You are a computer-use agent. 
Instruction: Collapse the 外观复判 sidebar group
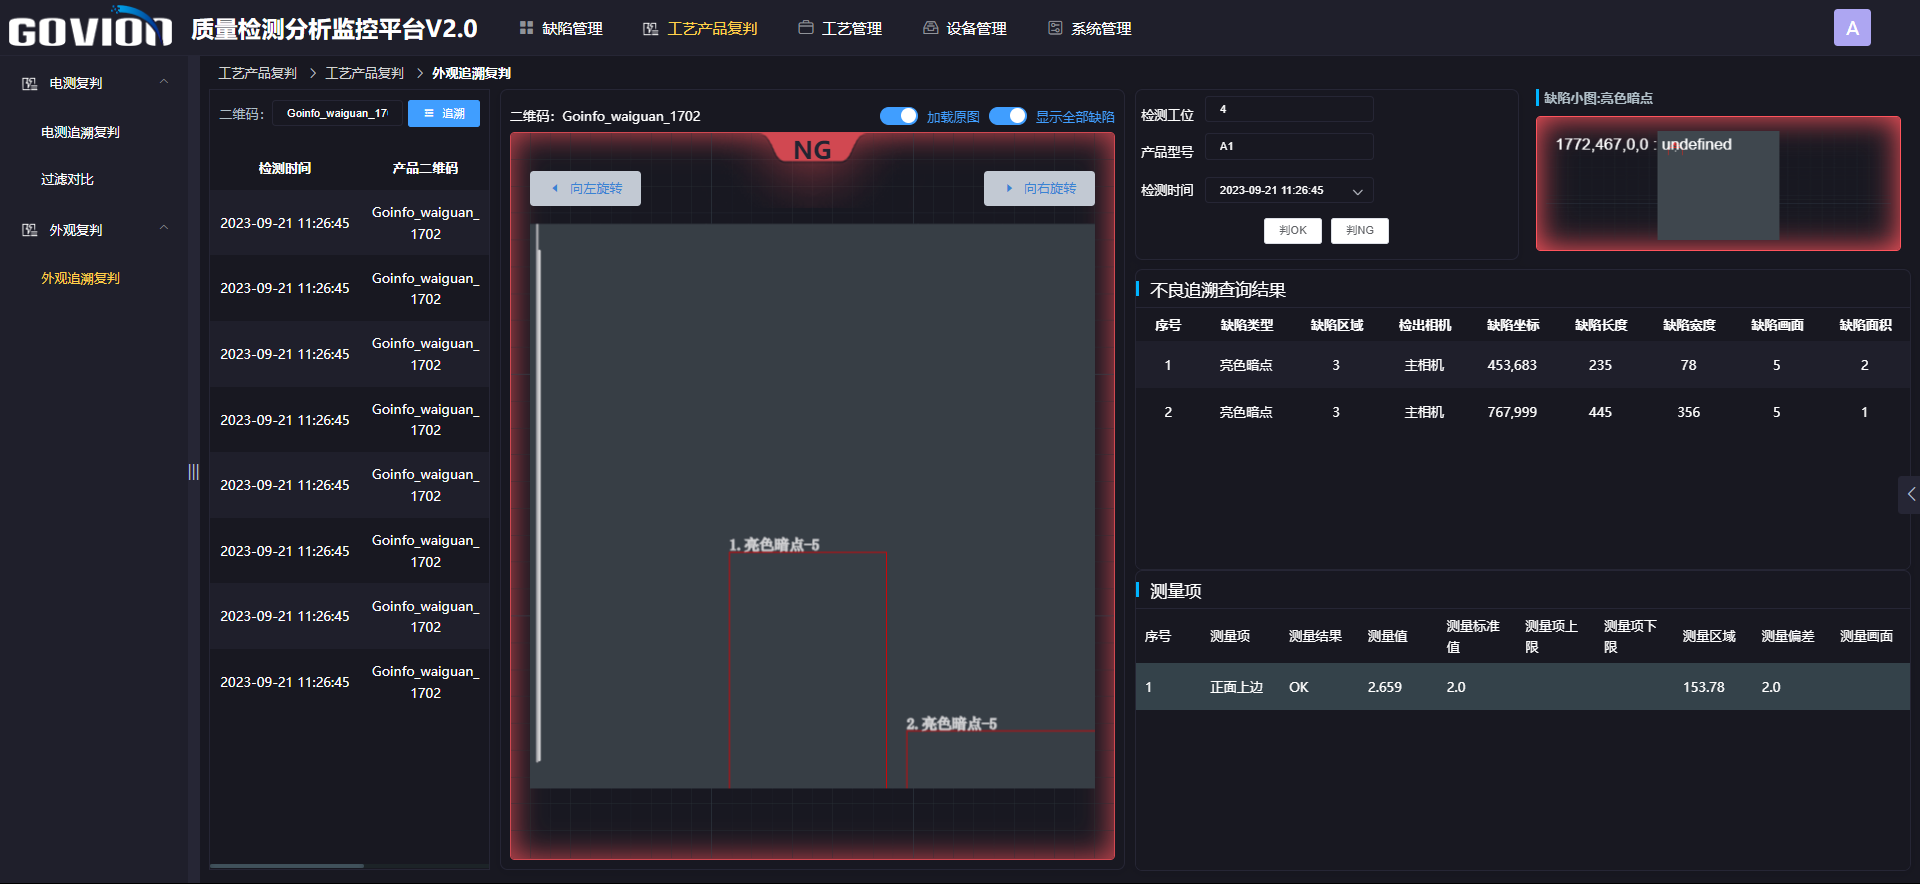[x=164, y=230]
